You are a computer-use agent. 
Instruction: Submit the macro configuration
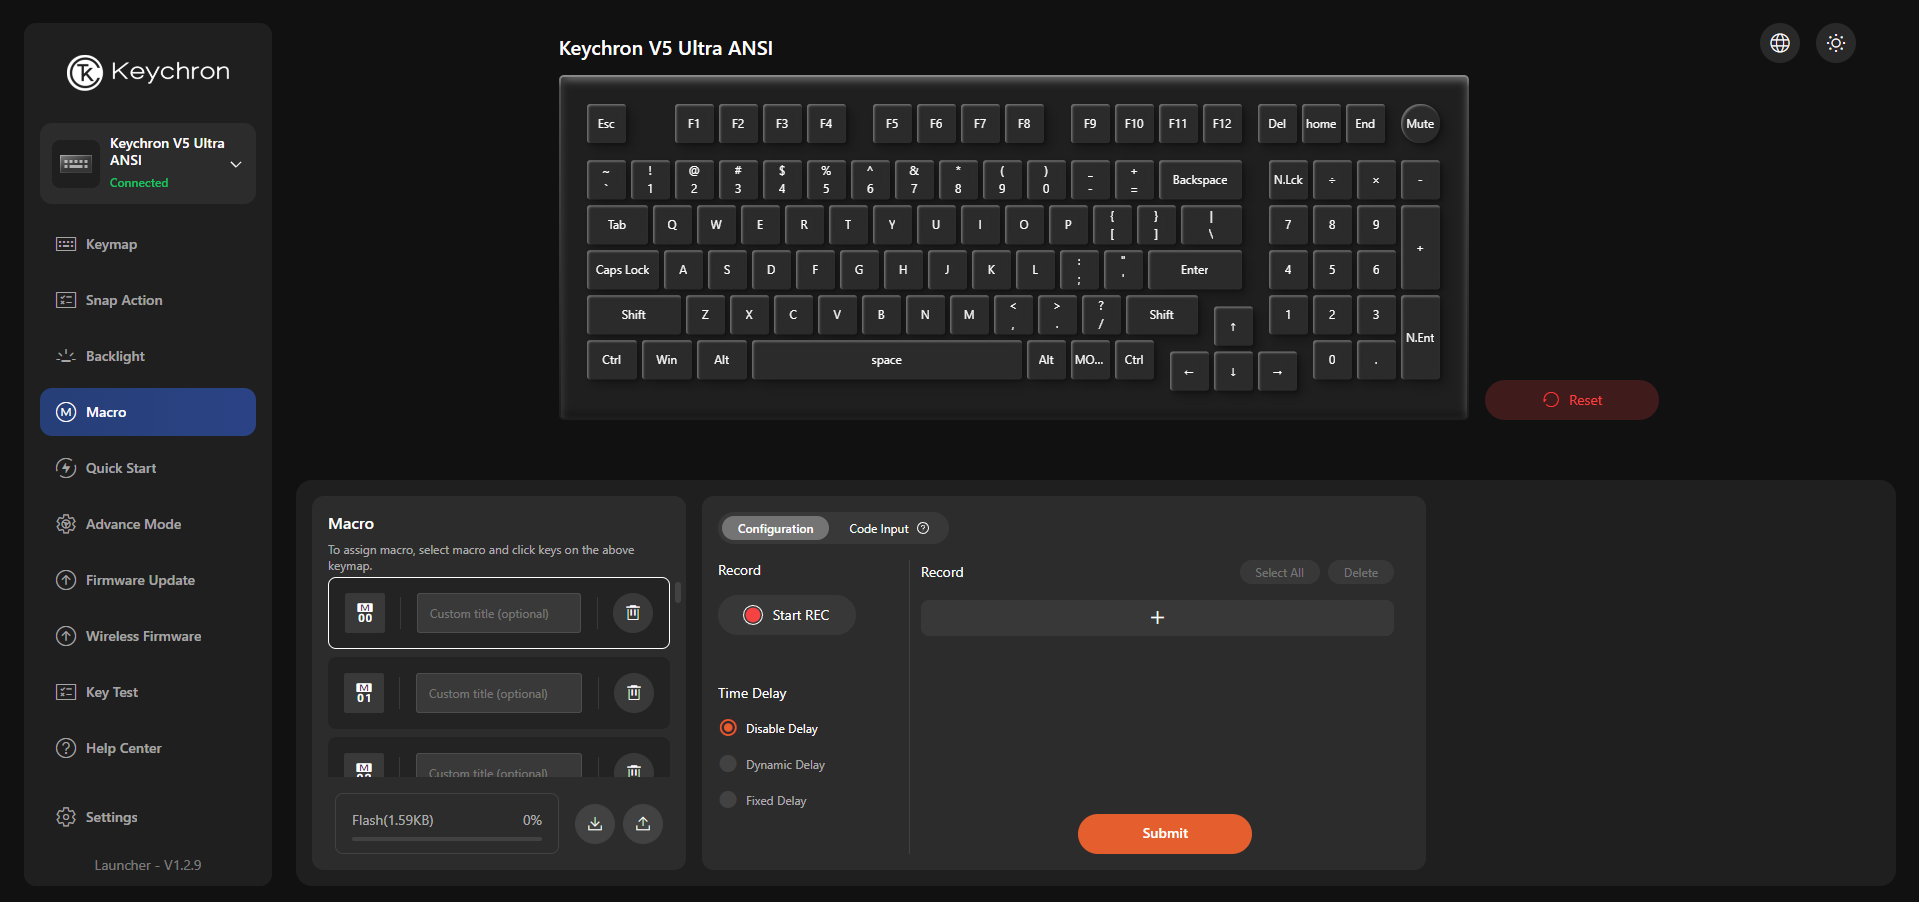pyautogui.click(x=1164, y=833)
